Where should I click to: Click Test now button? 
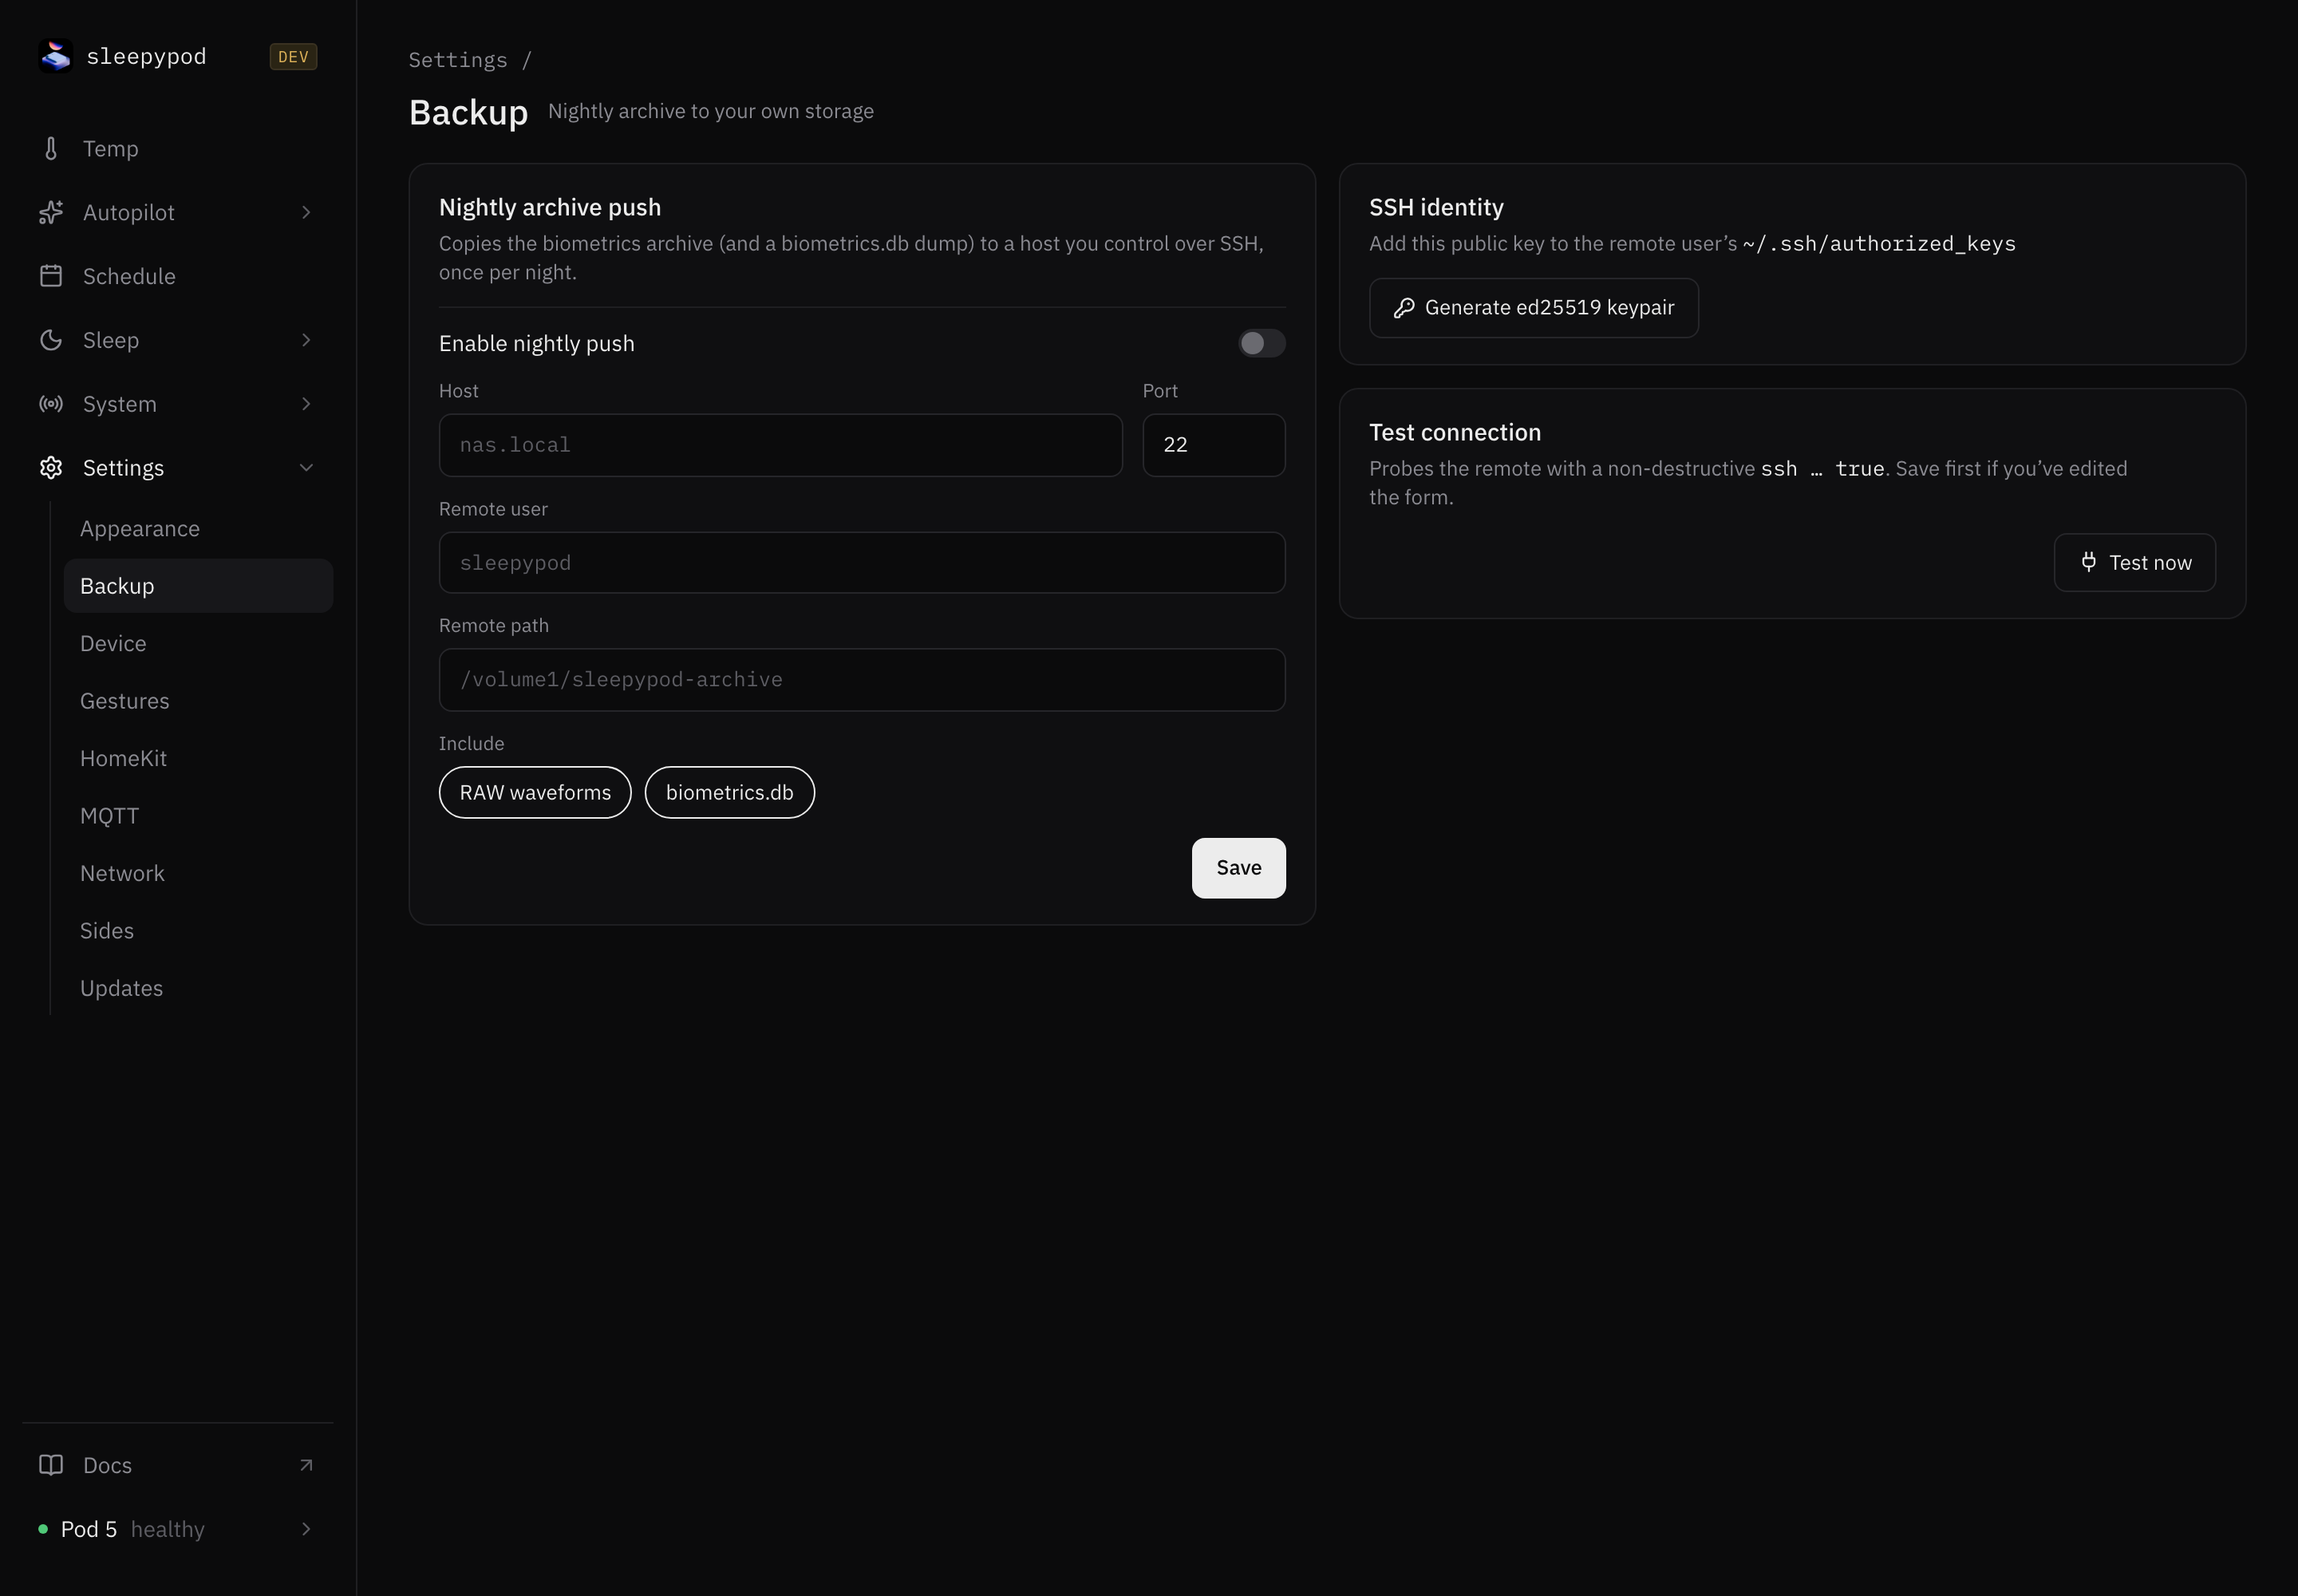(x=2134, y=563)
